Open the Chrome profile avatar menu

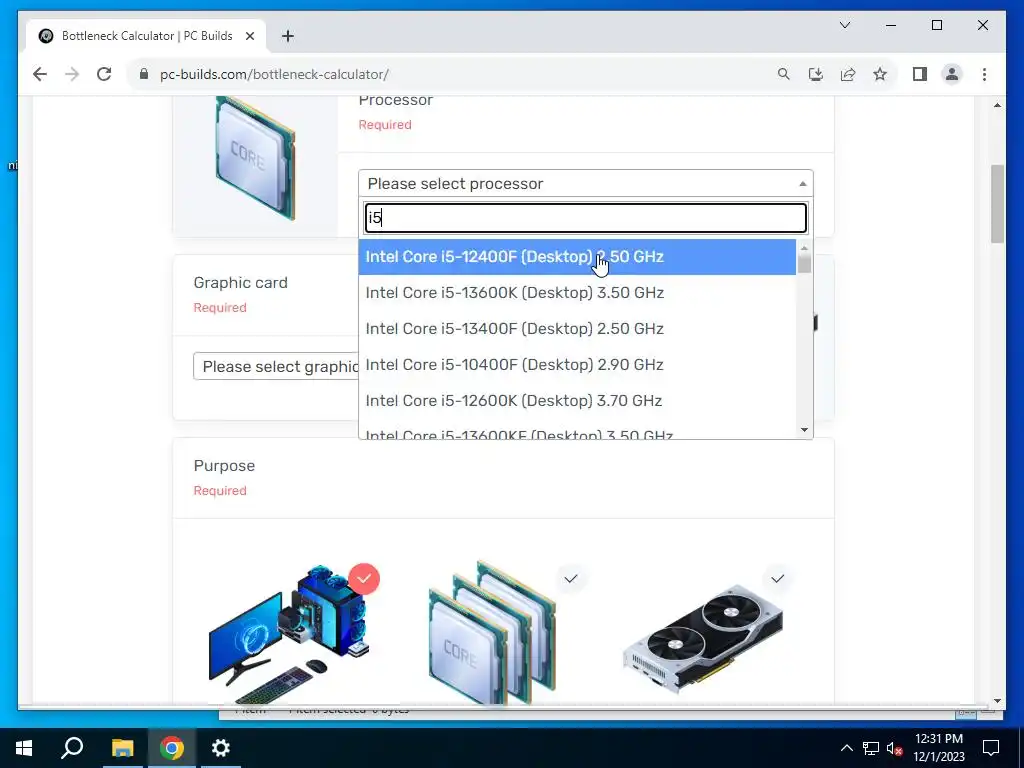[x=952, y=74]
